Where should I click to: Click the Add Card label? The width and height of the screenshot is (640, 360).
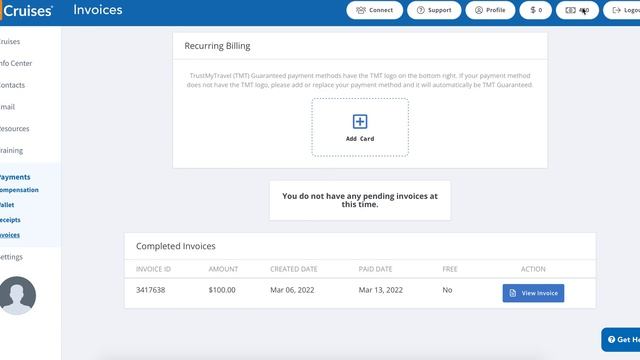click(x=360, y=139)
